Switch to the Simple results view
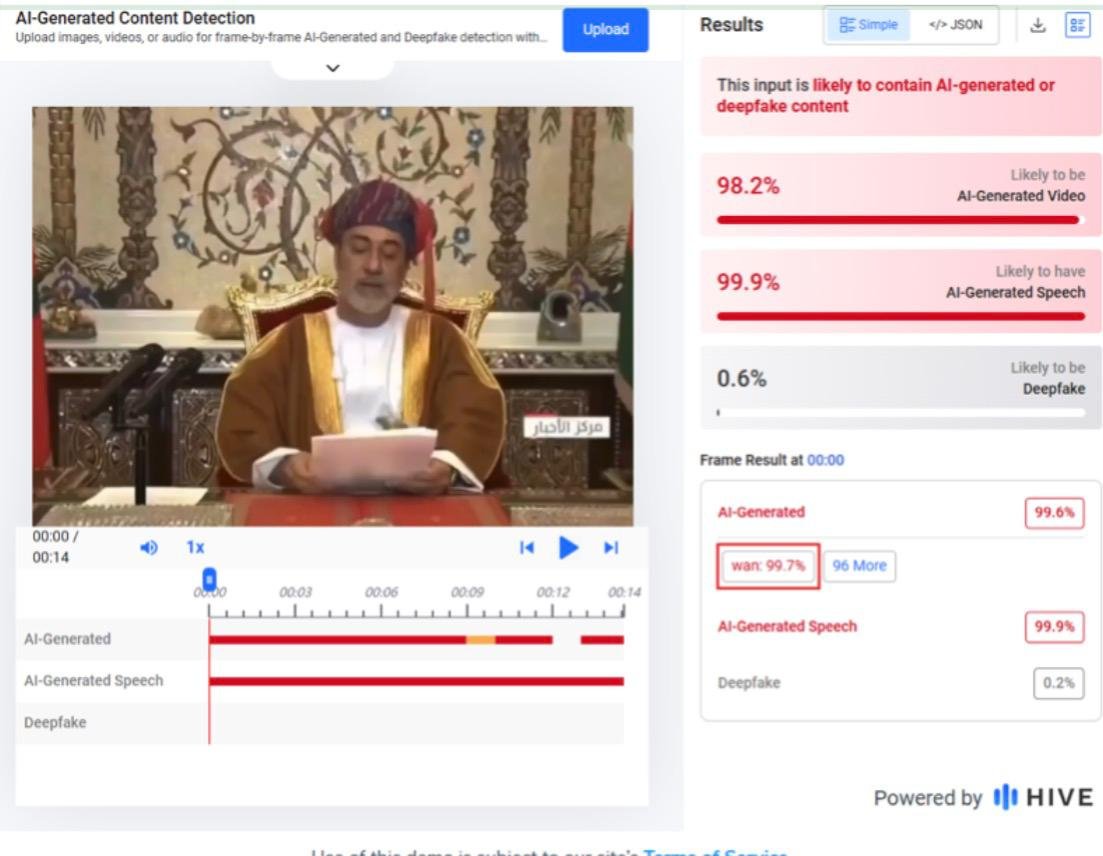The image size is (1103, 856). point(868,25)
